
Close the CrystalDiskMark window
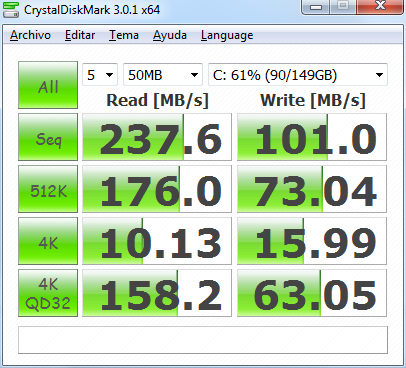380,7
